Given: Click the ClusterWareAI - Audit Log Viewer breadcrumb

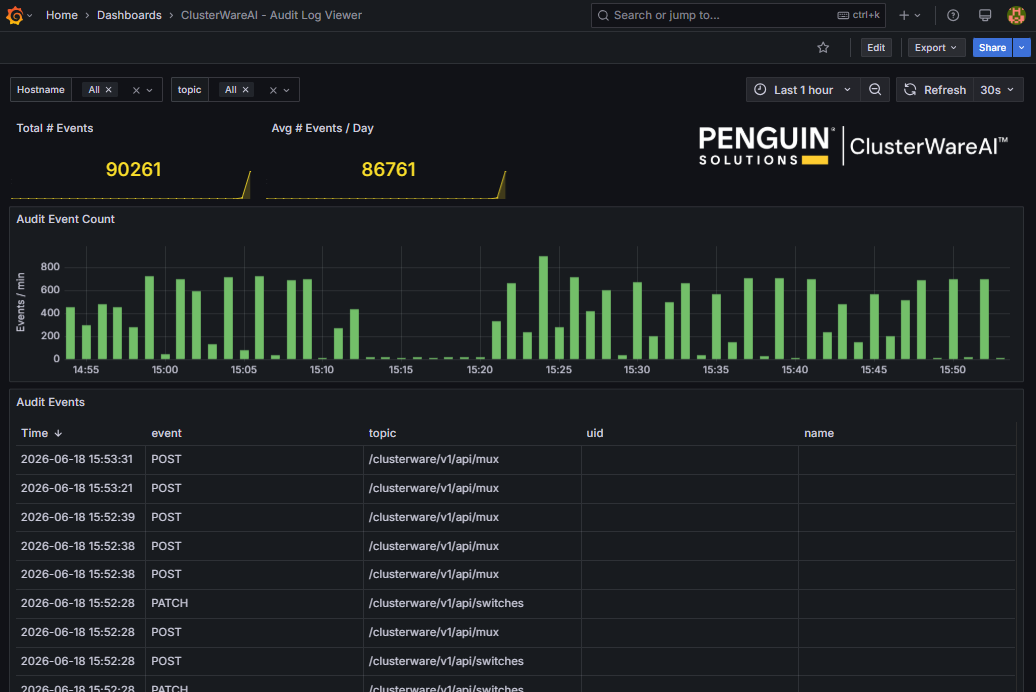Looking at the screenshot, I should [272, 15].
